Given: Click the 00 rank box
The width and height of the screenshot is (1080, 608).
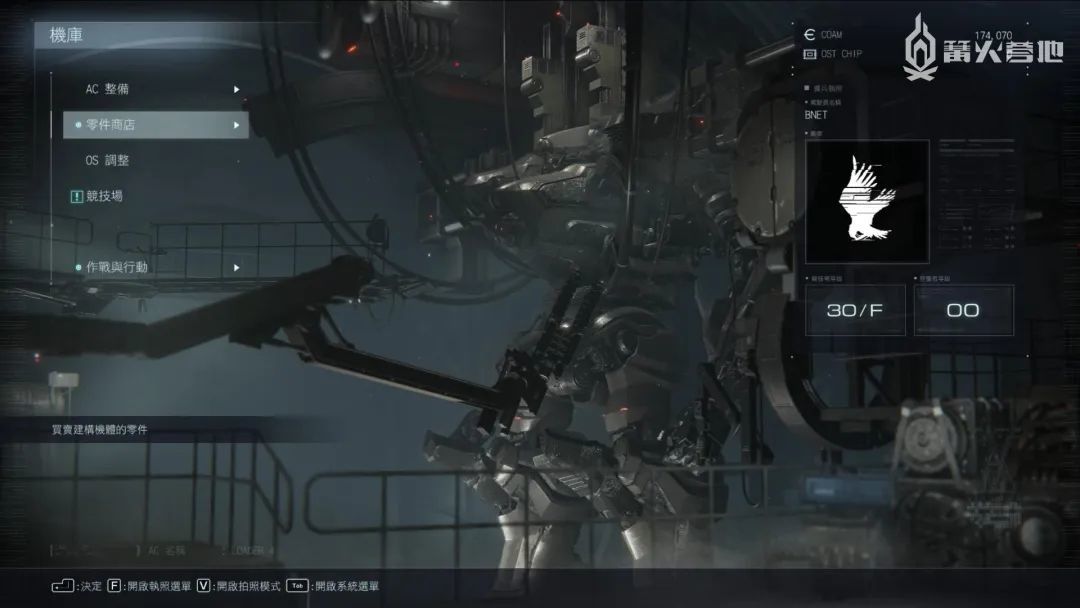Looking at the screenshot, I should tap(963, 311).
